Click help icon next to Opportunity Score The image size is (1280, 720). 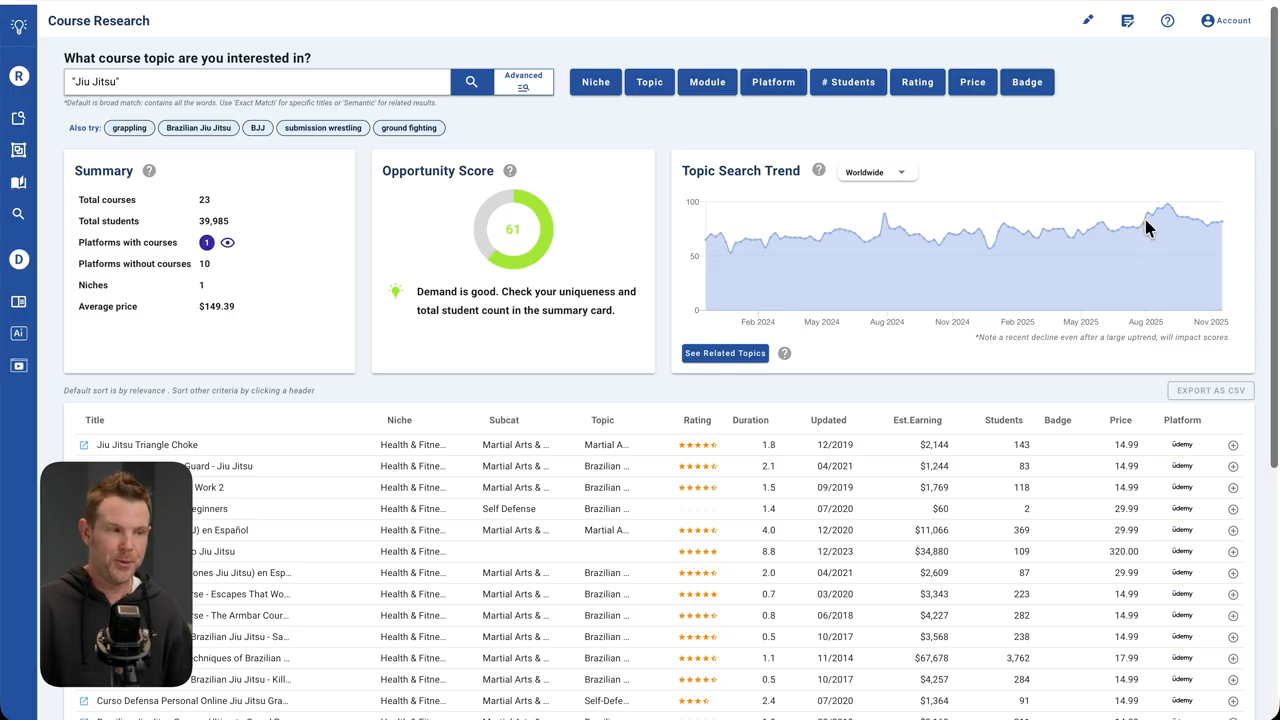pyautogui.click(x=510, y=171)
